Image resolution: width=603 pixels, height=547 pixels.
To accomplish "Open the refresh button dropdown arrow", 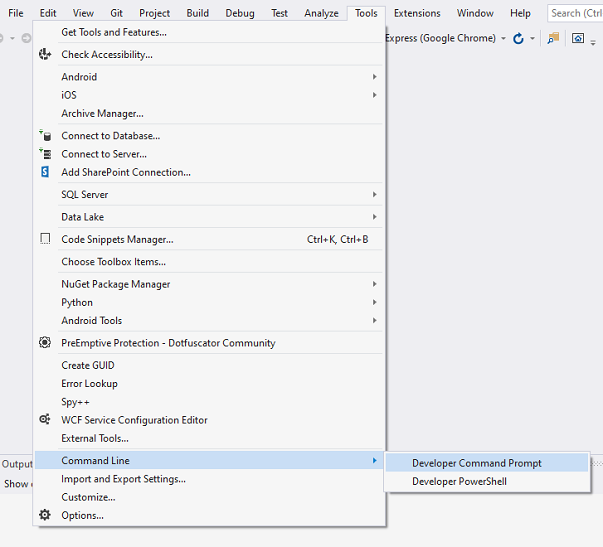I will (x=532, y=38).
